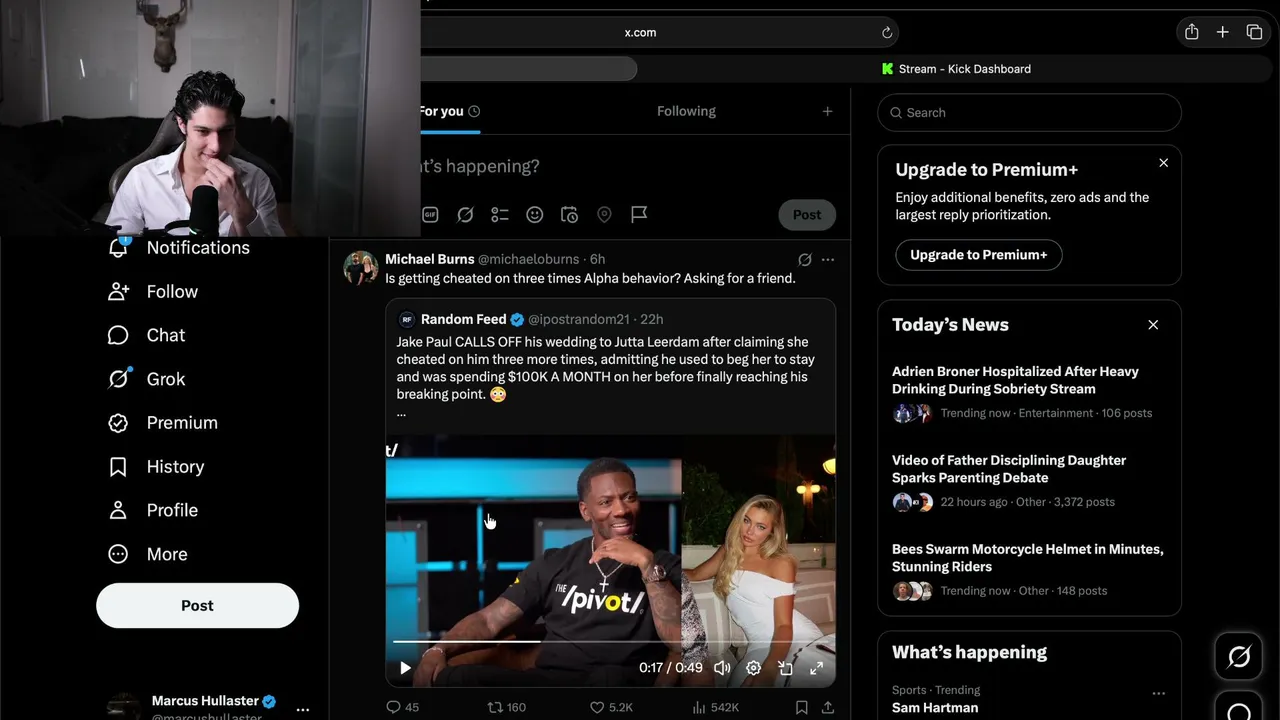Open the emoji picker in composer
This screenshot has width=1280, height=720.
(x=535, y=215)
